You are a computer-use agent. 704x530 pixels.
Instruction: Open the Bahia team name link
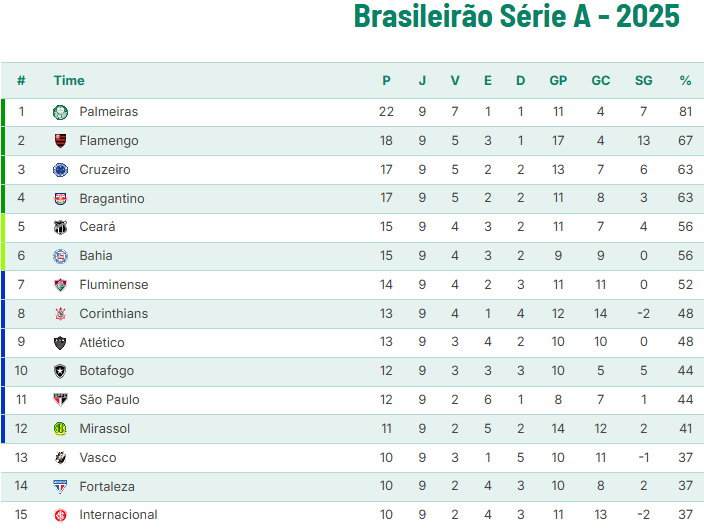point(96,256)
